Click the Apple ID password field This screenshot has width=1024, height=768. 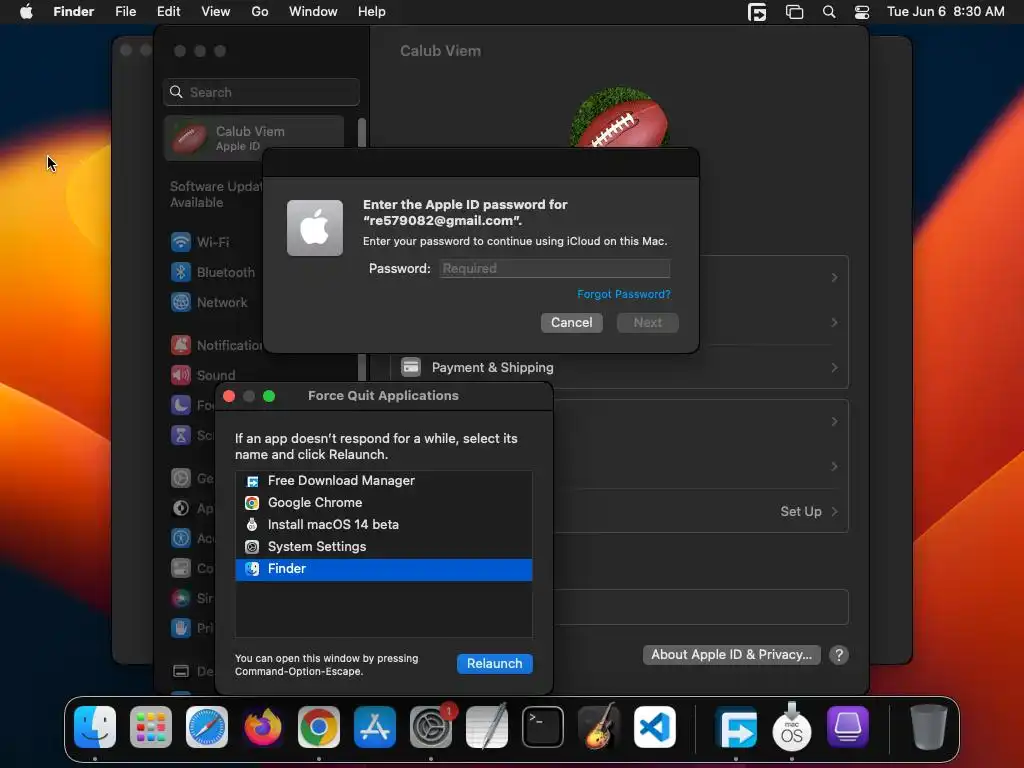555,268
